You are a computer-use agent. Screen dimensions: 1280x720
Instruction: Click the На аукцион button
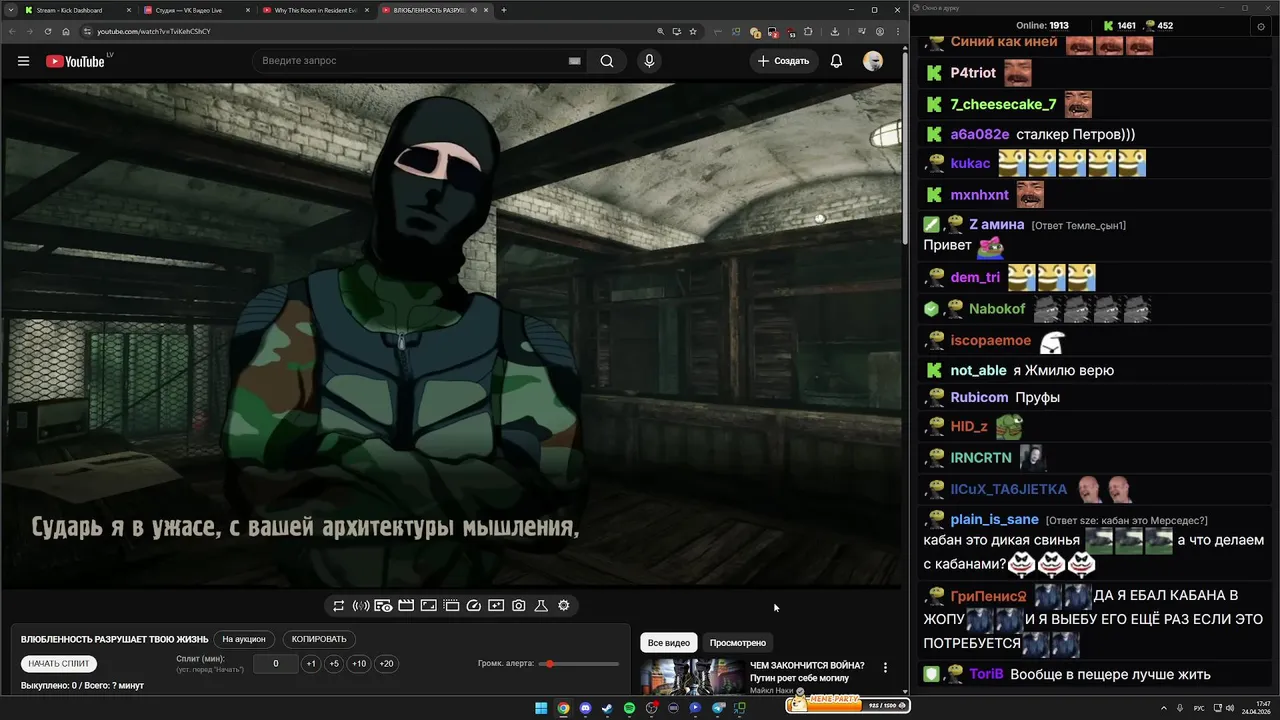click(x=244, y=639)
